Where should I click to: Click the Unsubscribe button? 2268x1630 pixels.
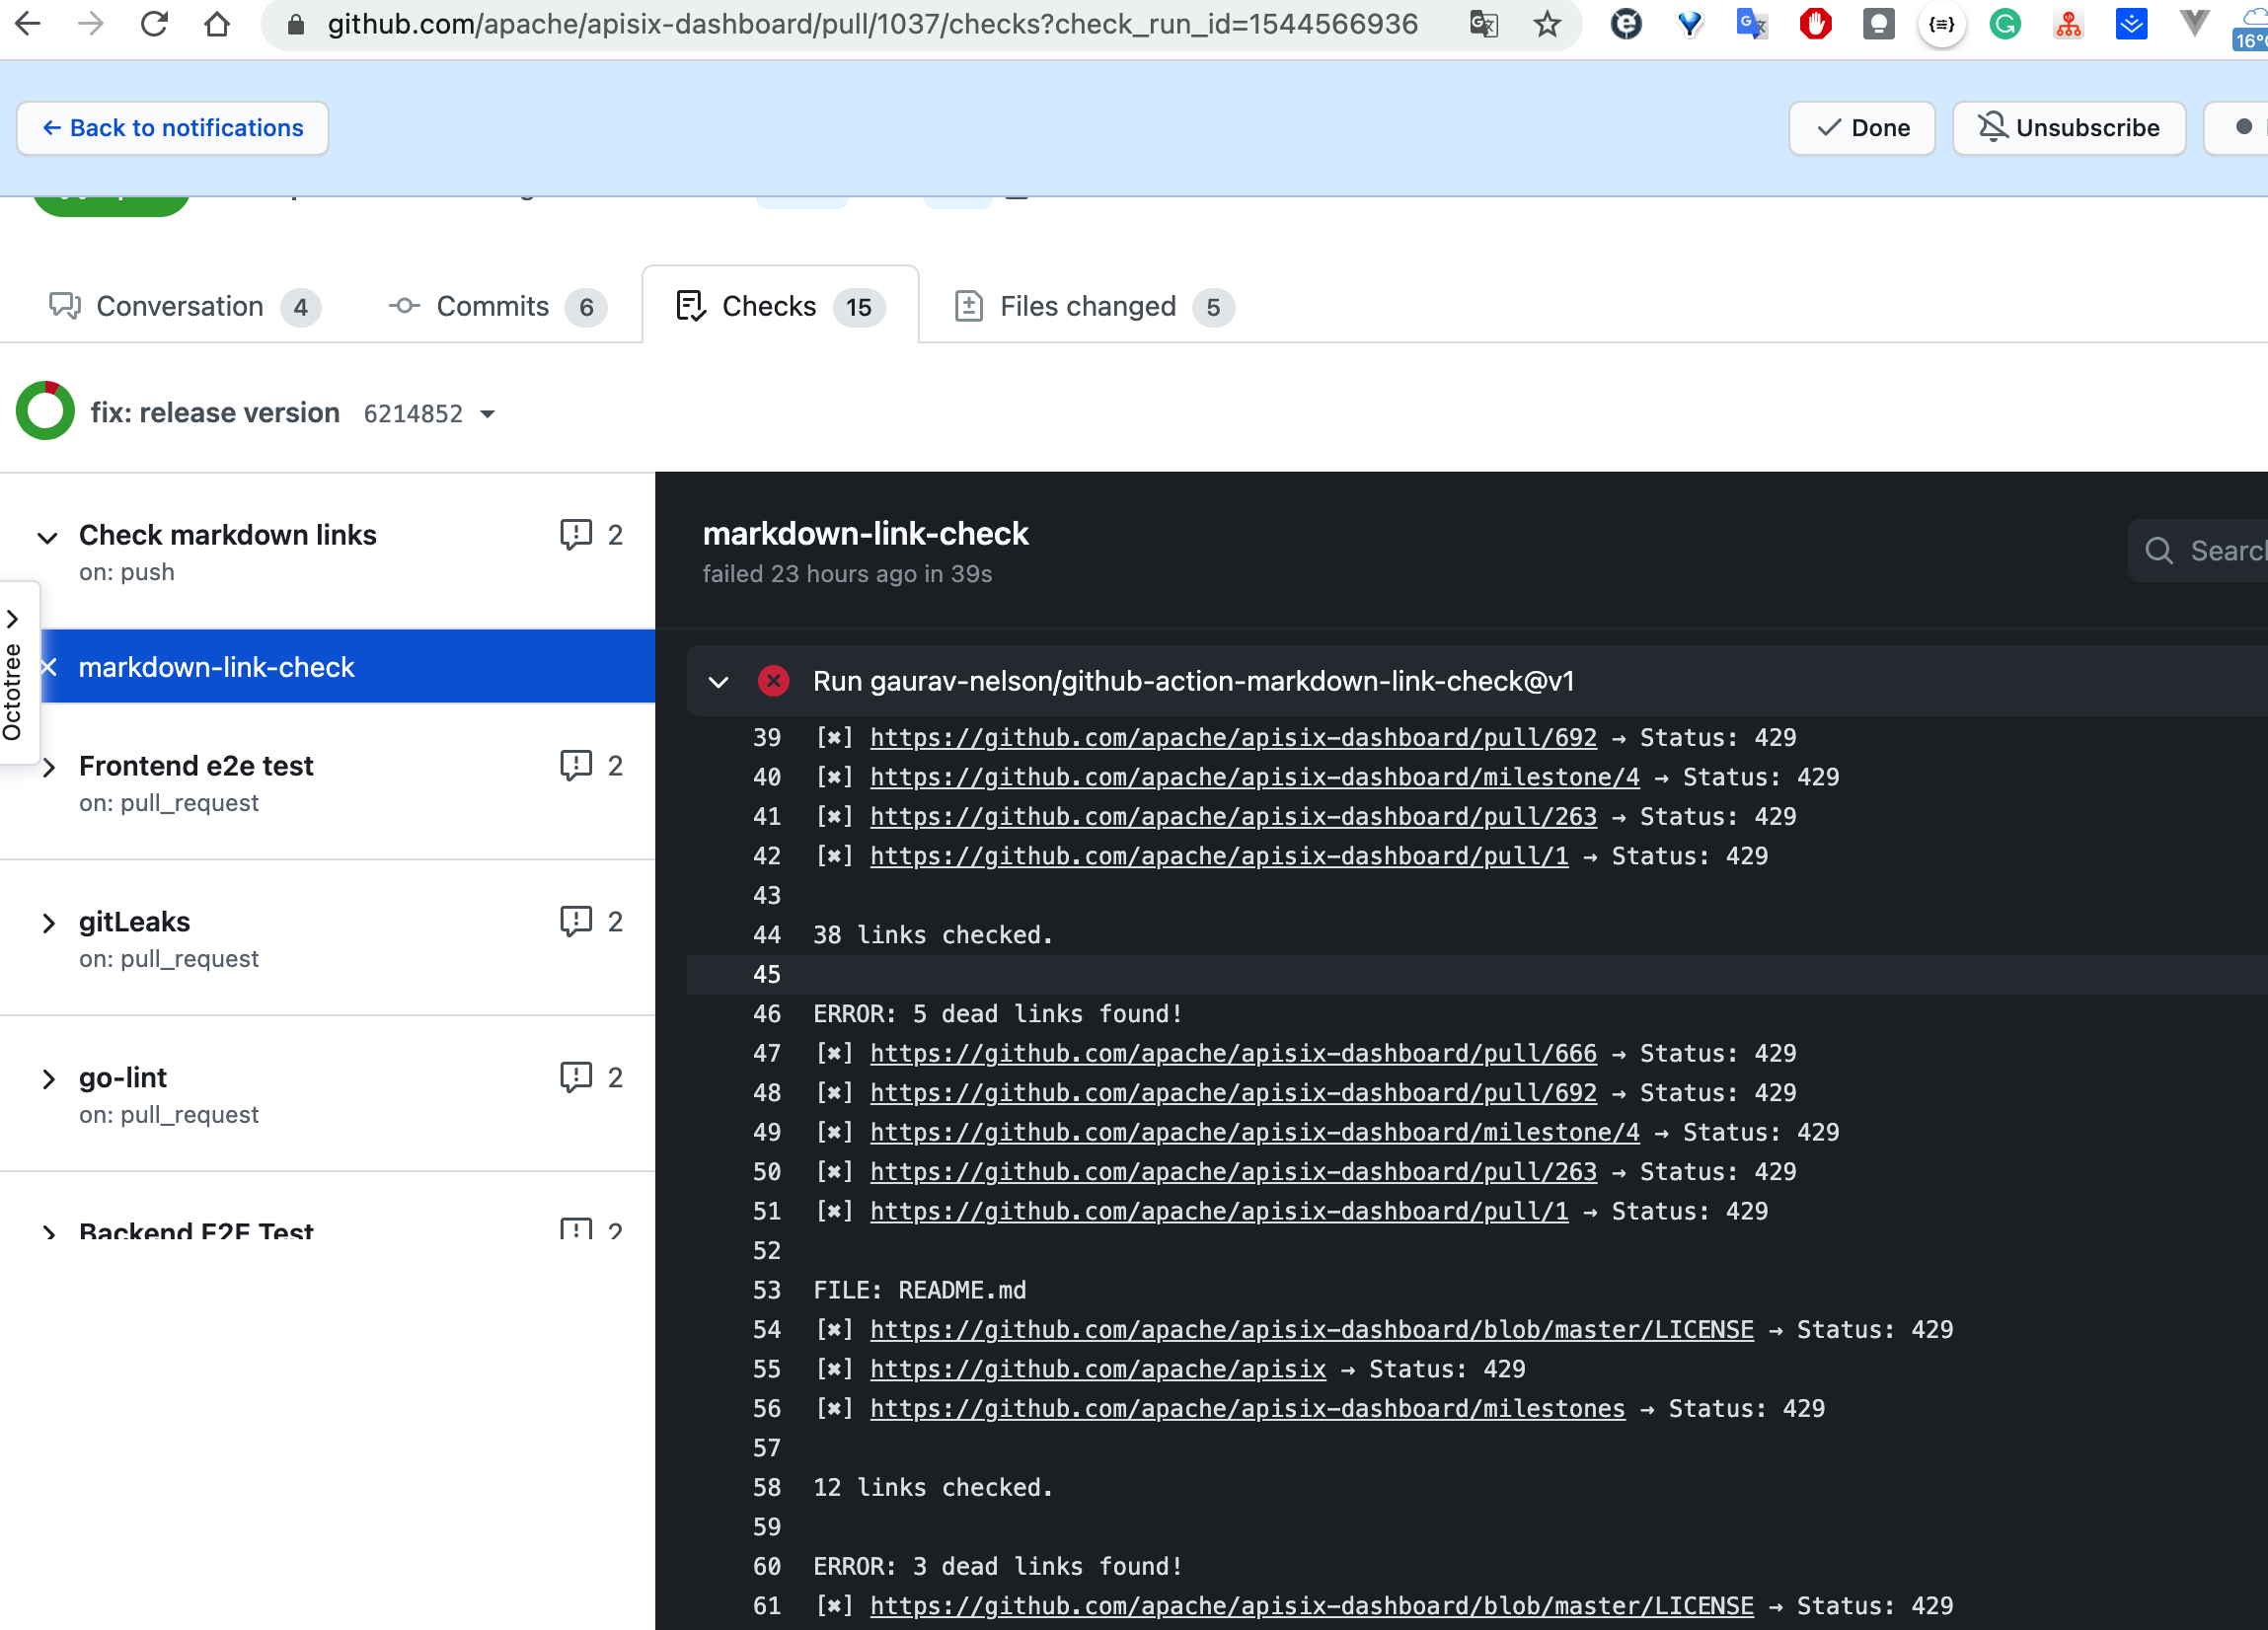(x=2068, y=127)
